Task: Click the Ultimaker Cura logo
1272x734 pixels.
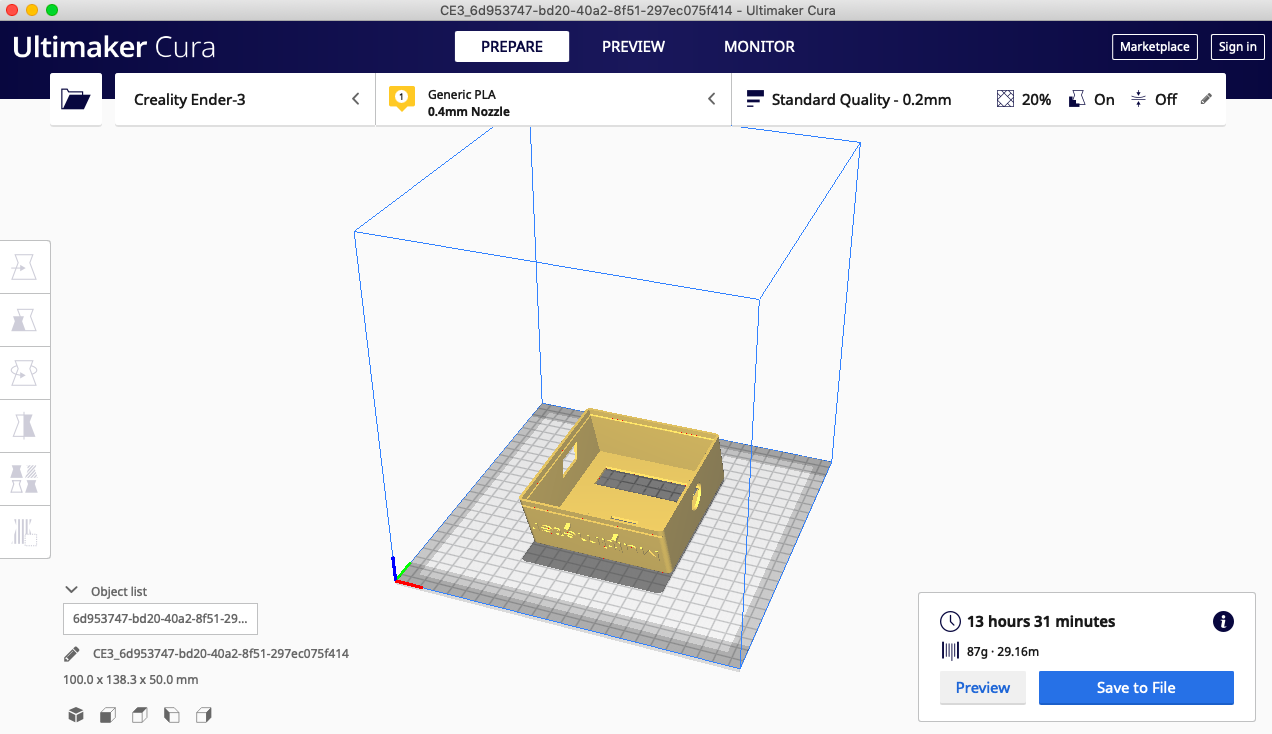Action: pyautogui.click(x=114, y=47)
